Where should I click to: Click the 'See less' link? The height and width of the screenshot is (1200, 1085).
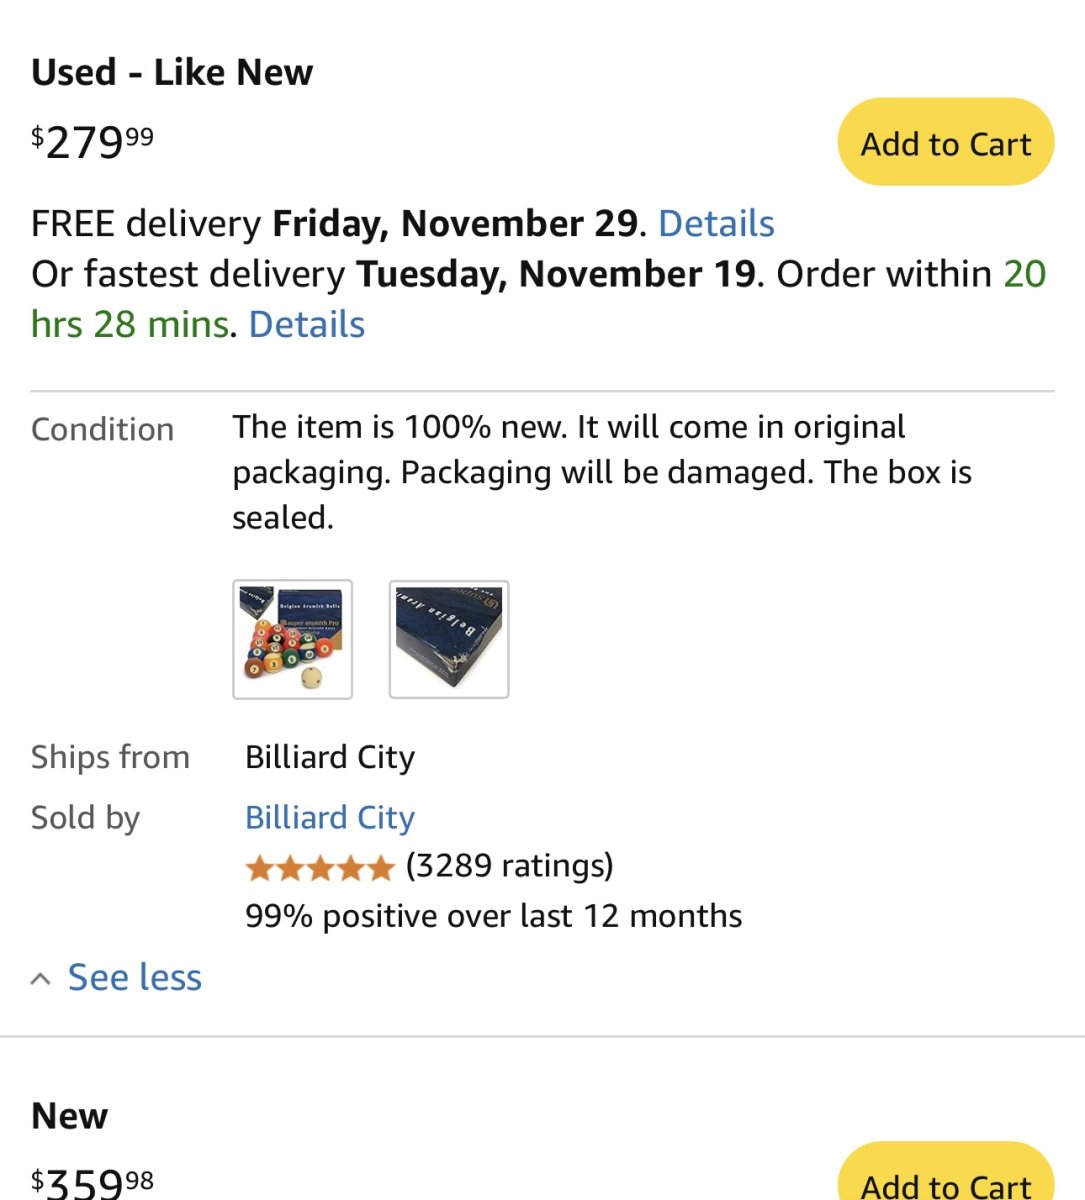[134, 977]
